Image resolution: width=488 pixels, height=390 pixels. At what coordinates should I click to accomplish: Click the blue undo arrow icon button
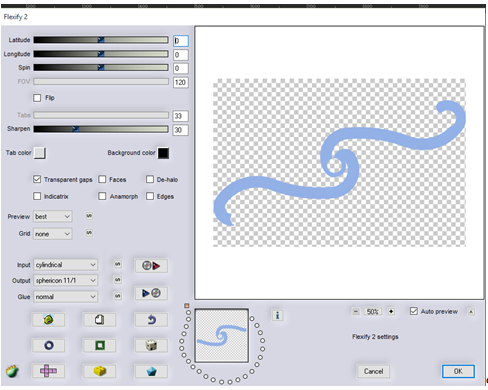point(151,320)
